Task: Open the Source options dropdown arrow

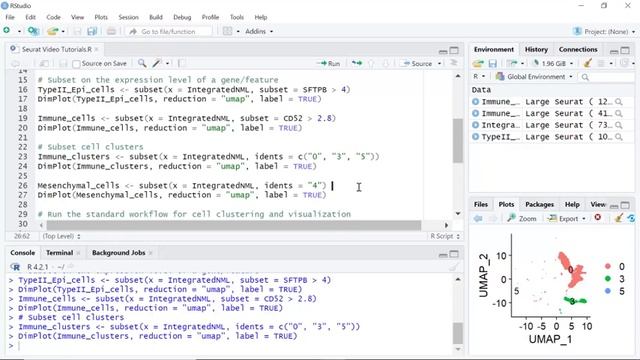Action: [x=439, y=64]
